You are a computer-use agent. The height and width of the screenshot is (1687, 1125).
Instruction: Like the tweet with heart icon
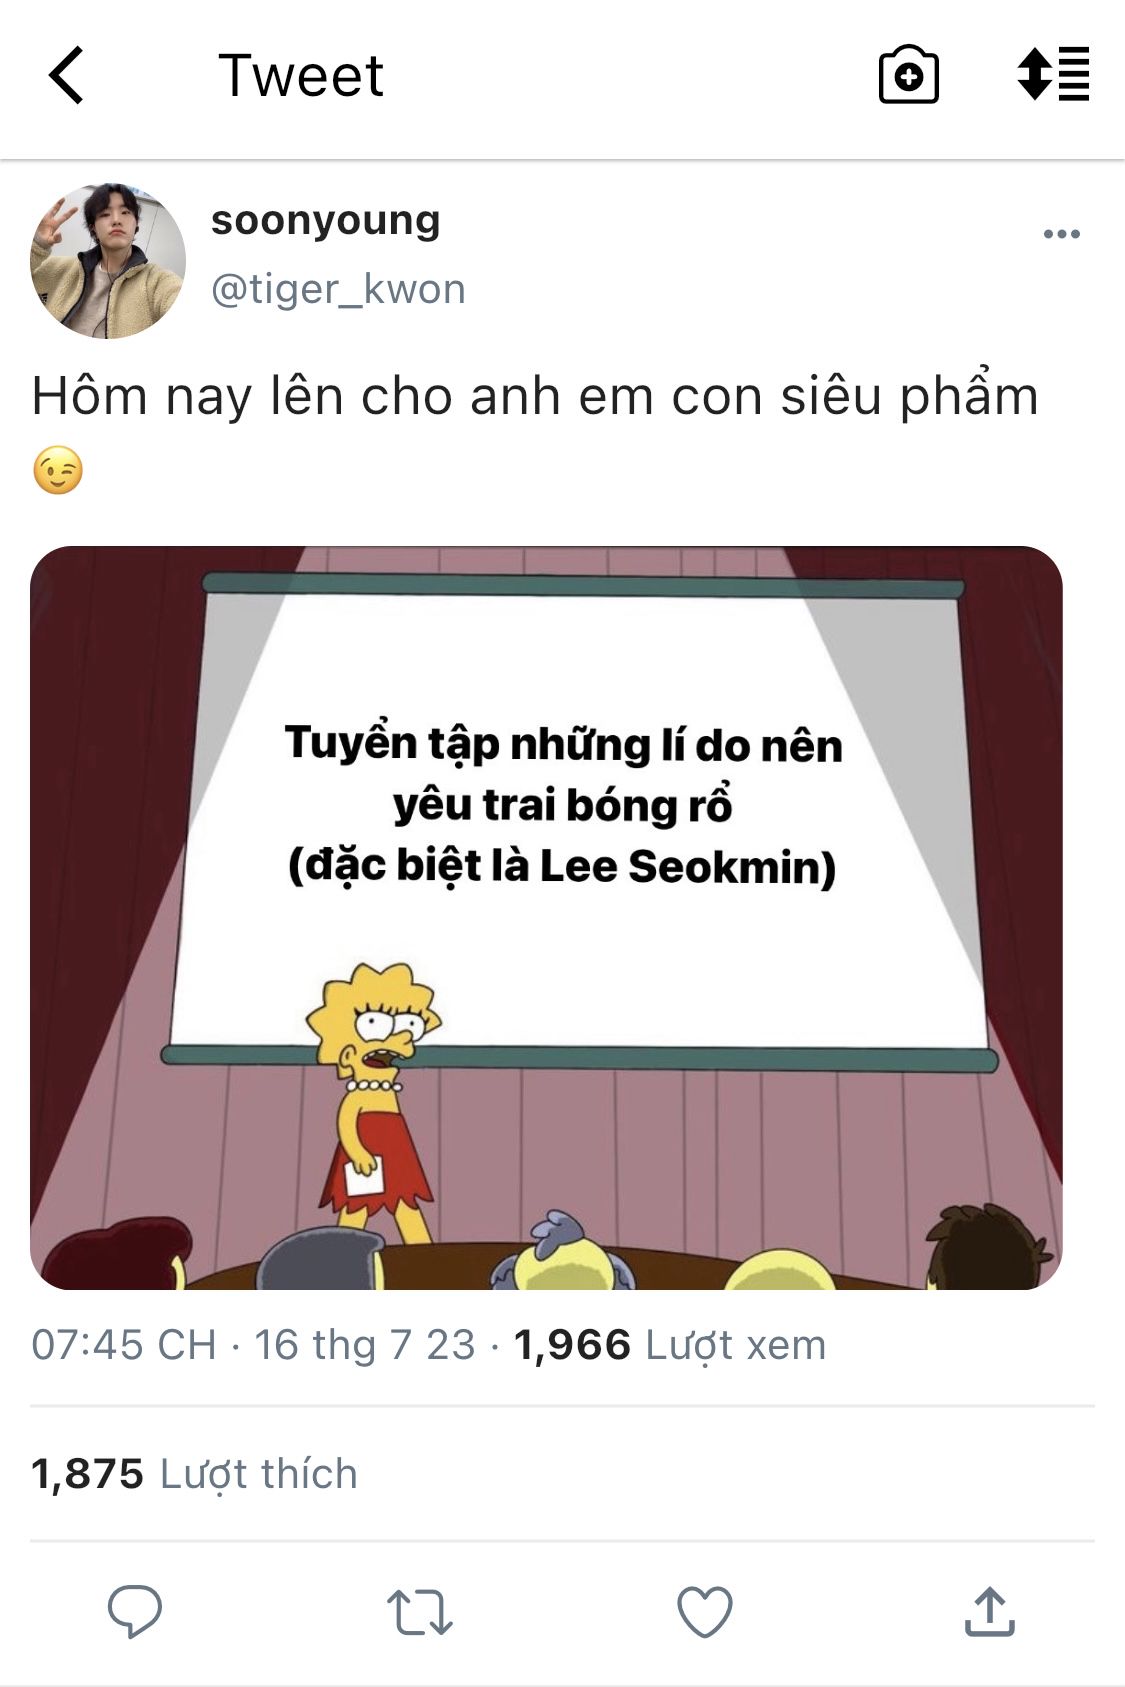[x=705, y=1611]
